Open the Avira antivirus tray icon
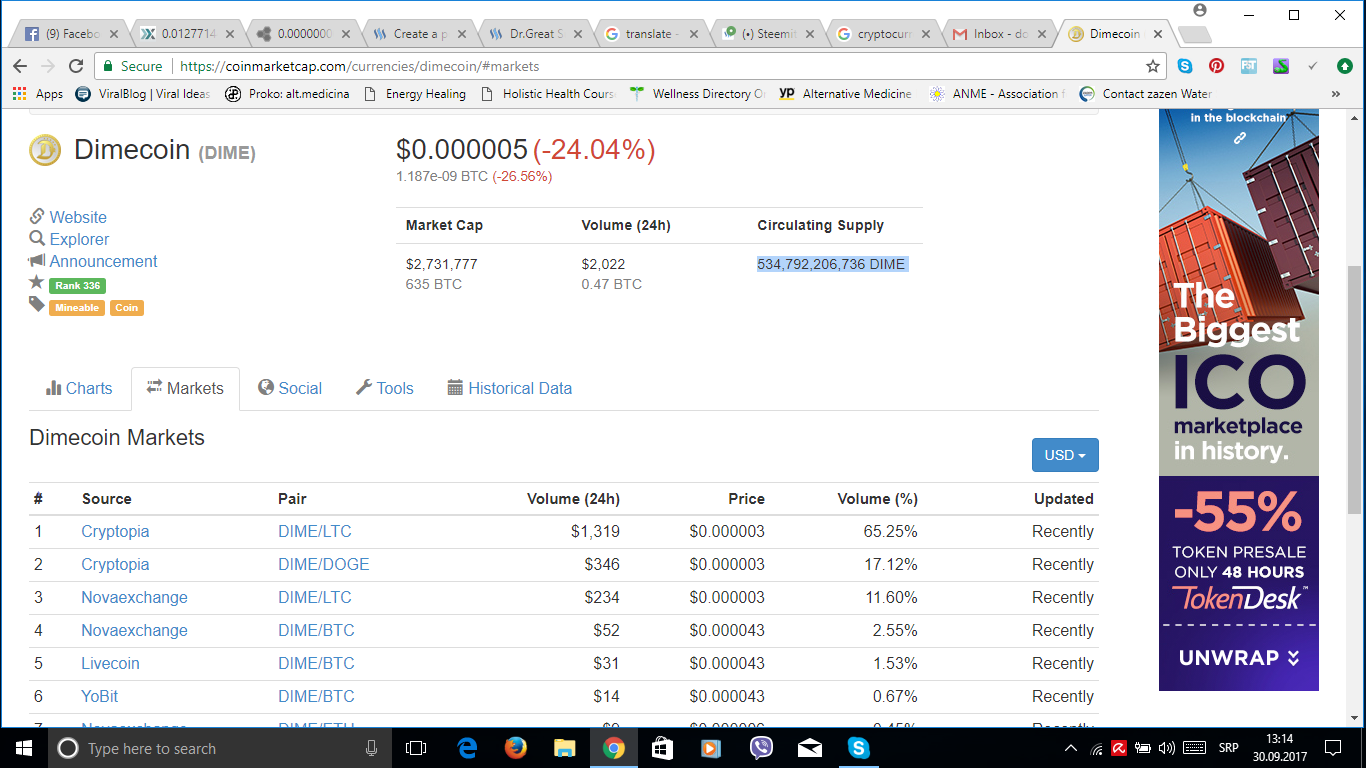Viewport: 1366px width, 768px height. (1121, 748)
